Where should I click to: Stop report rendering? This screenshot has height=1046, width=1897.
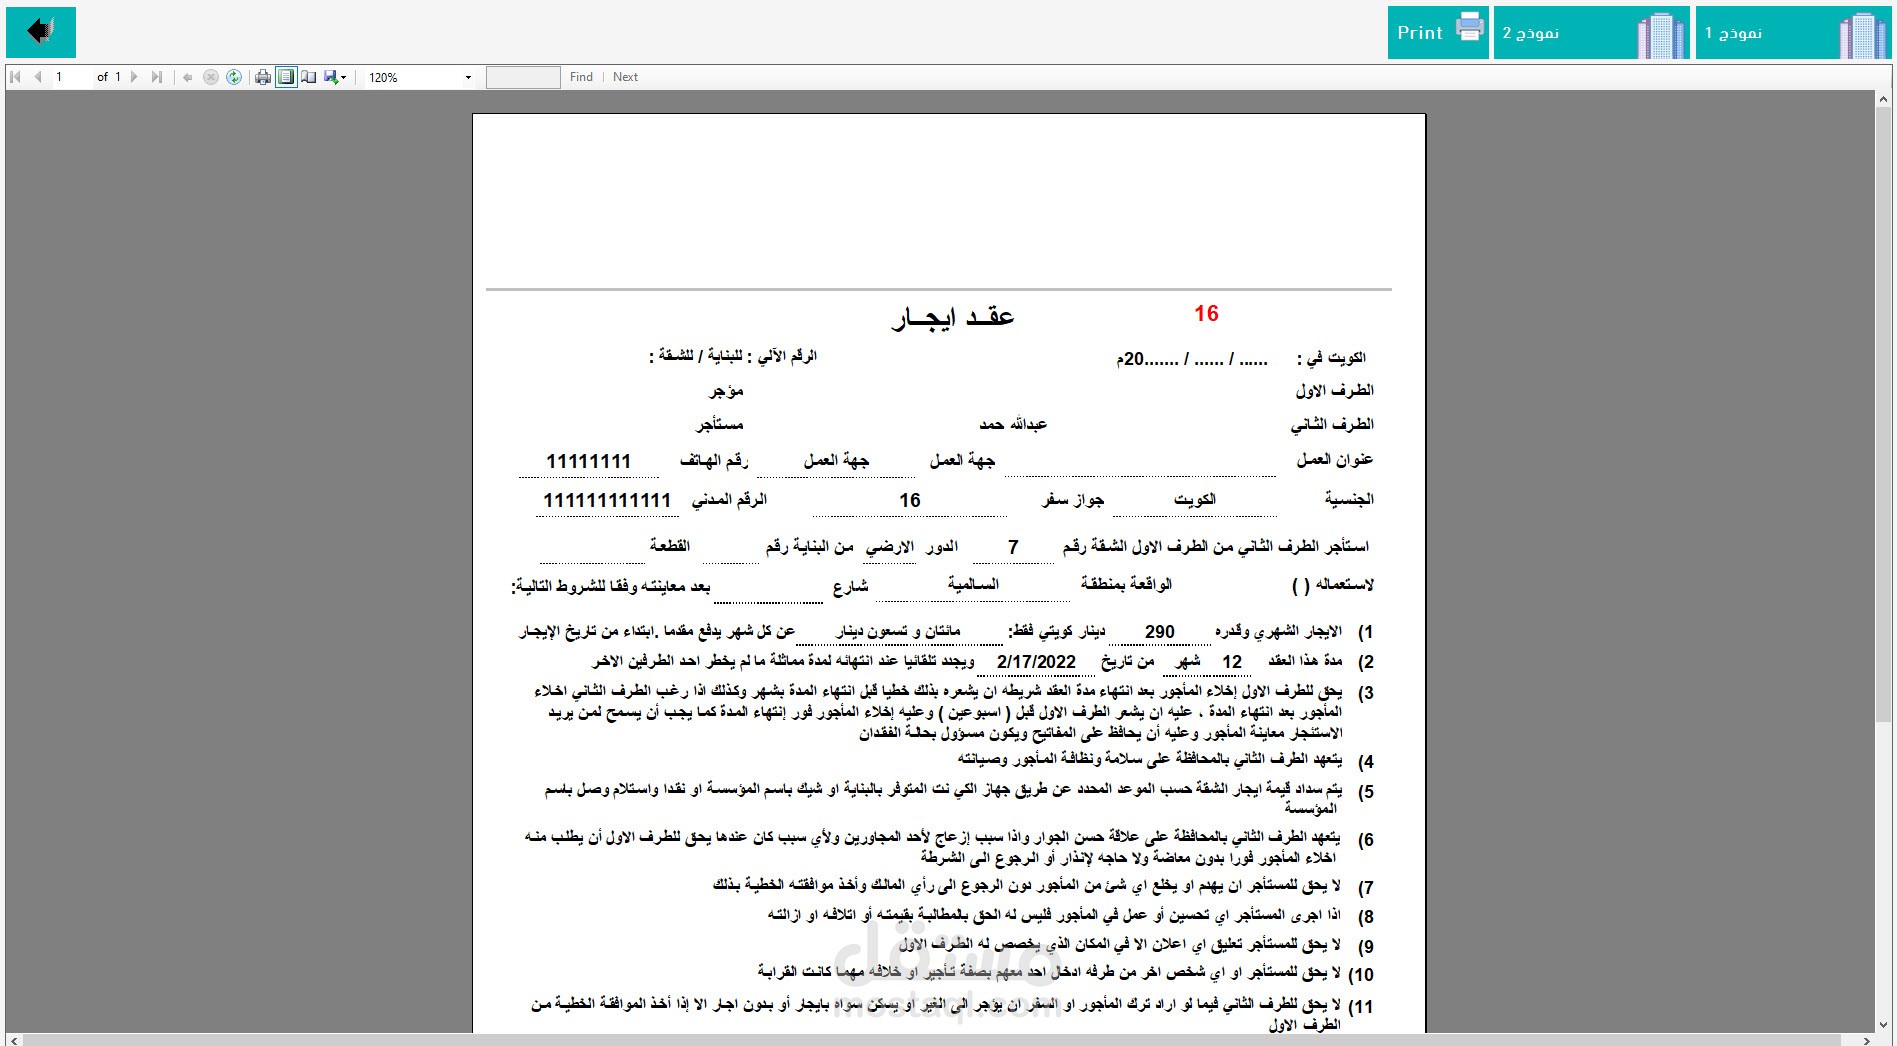[x=210, y=77]
